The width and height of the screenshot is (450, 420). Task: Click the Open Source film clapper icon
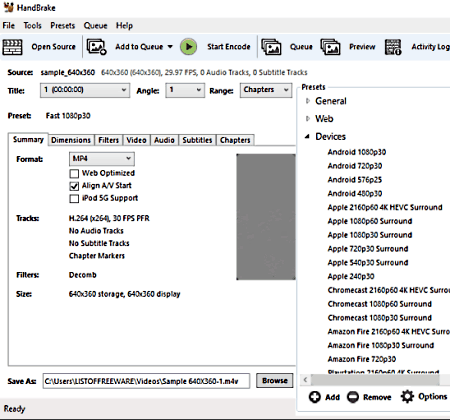(x=12, y=47)
